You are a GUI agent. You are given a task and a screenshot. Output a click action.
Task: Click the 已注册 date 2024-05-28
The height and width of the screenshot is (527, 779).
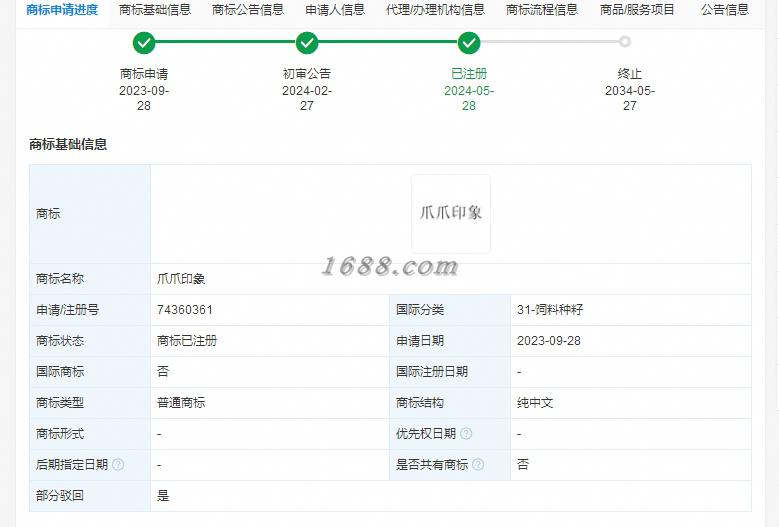[x=469, y=98]
